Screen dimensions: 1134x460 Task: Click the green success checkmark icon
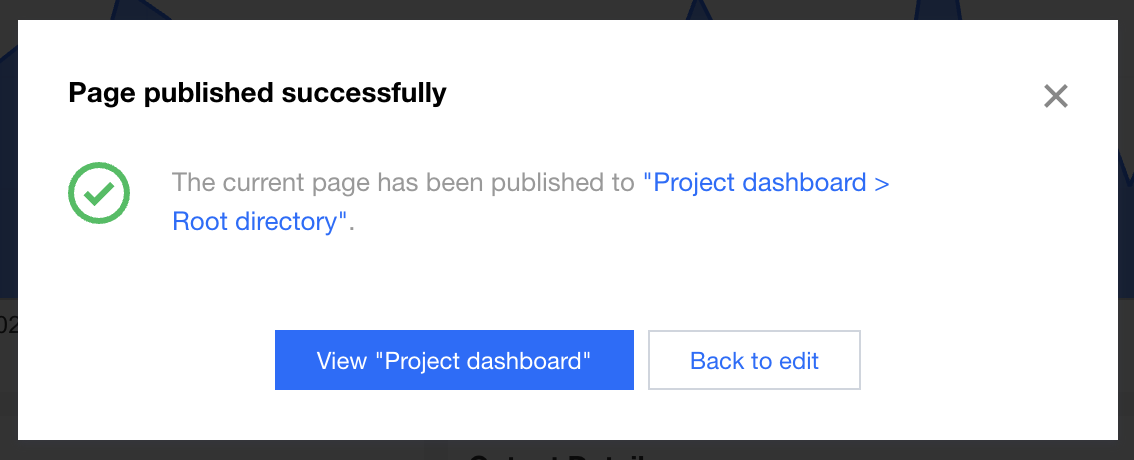click(99, 194)
